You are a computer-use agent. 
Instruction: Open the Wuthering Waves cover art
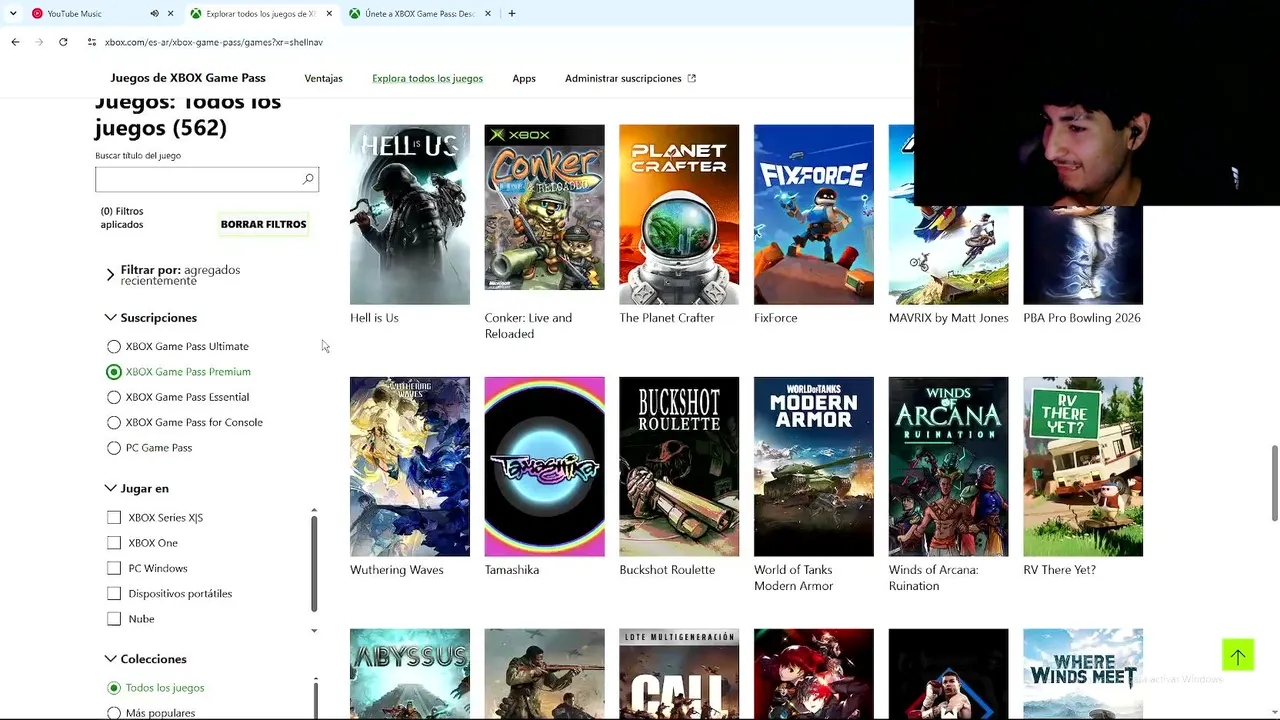pyautogui.click(x=410, y=467)
